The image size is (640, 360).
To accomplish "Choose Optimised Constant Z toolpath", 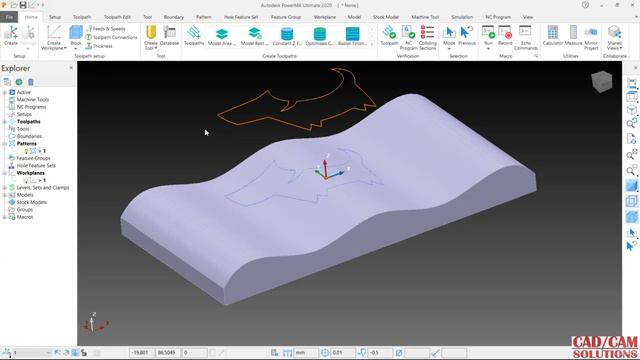I will point(320,36).
